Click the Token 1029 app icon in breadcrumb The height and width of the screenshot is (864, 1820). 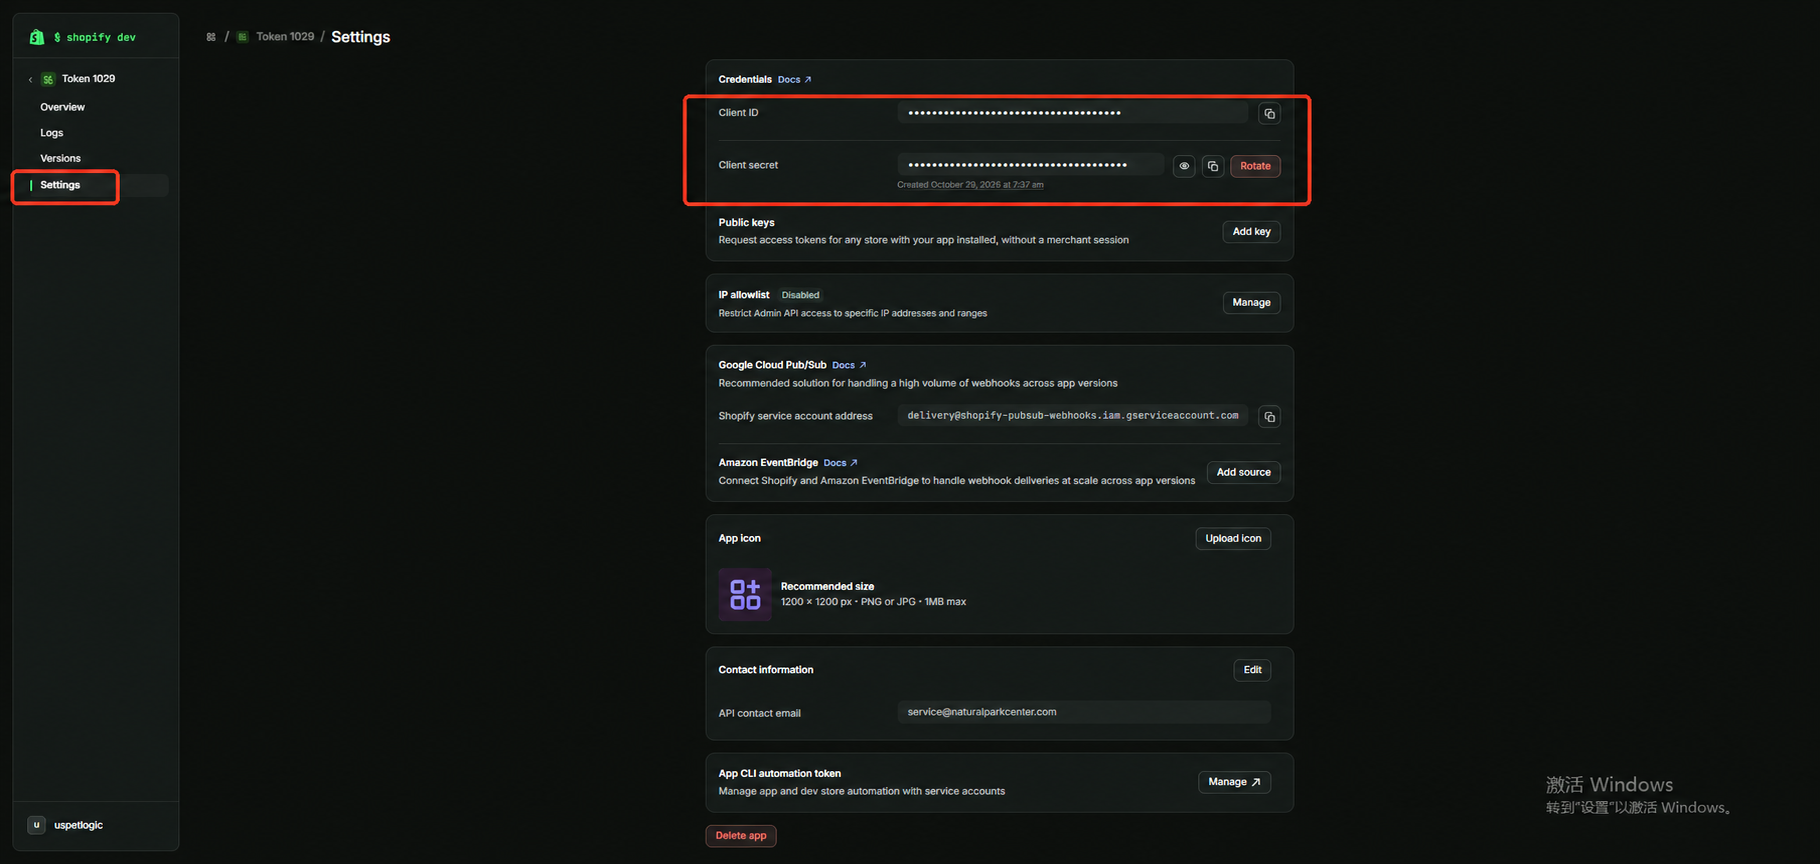[x=242, y=37]
